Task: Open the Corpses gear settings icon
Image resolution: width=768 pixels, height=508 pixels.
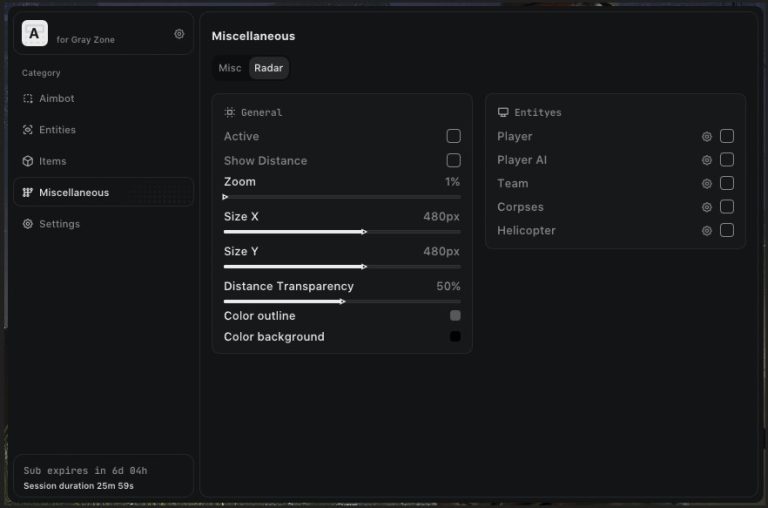Action: (x=707, y=207)
